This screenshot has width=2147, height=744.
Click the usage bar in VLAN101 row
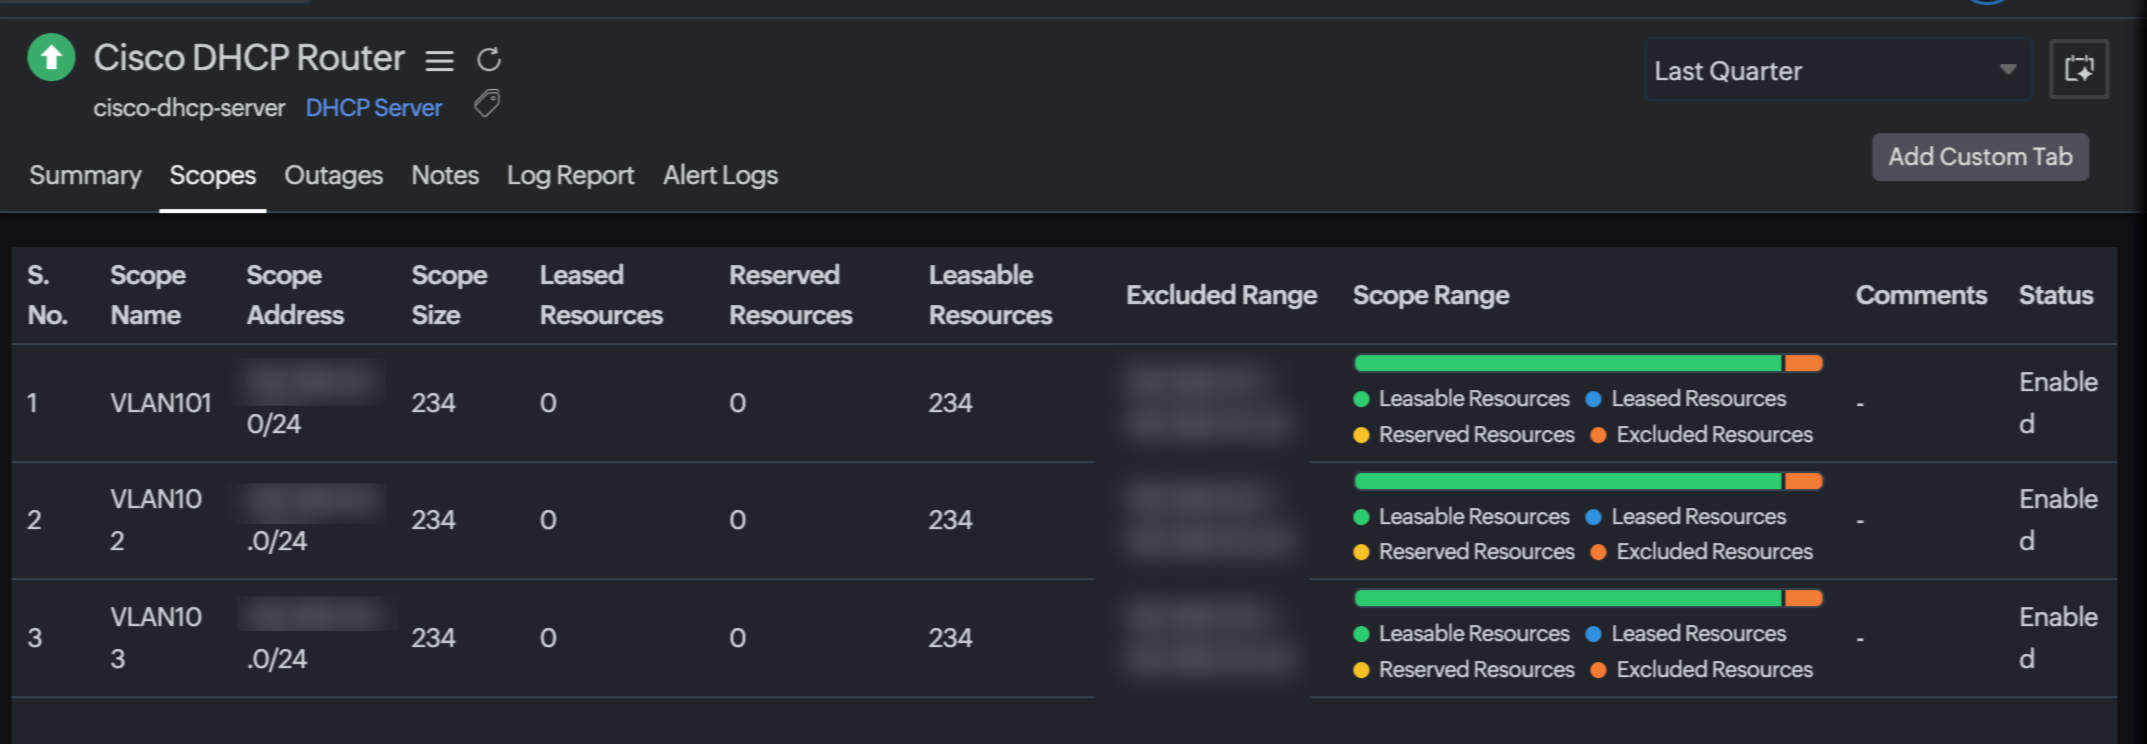tap(1588, 363)
